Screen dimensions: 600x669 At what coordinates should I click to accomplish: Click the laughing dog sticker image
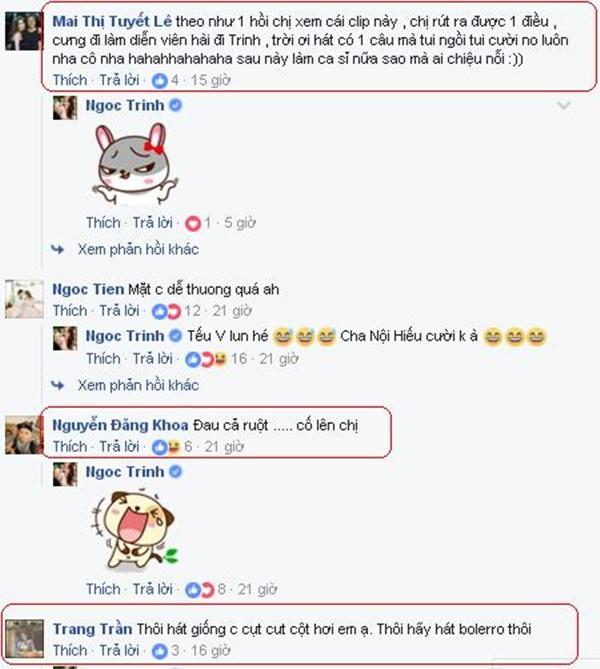135,530
